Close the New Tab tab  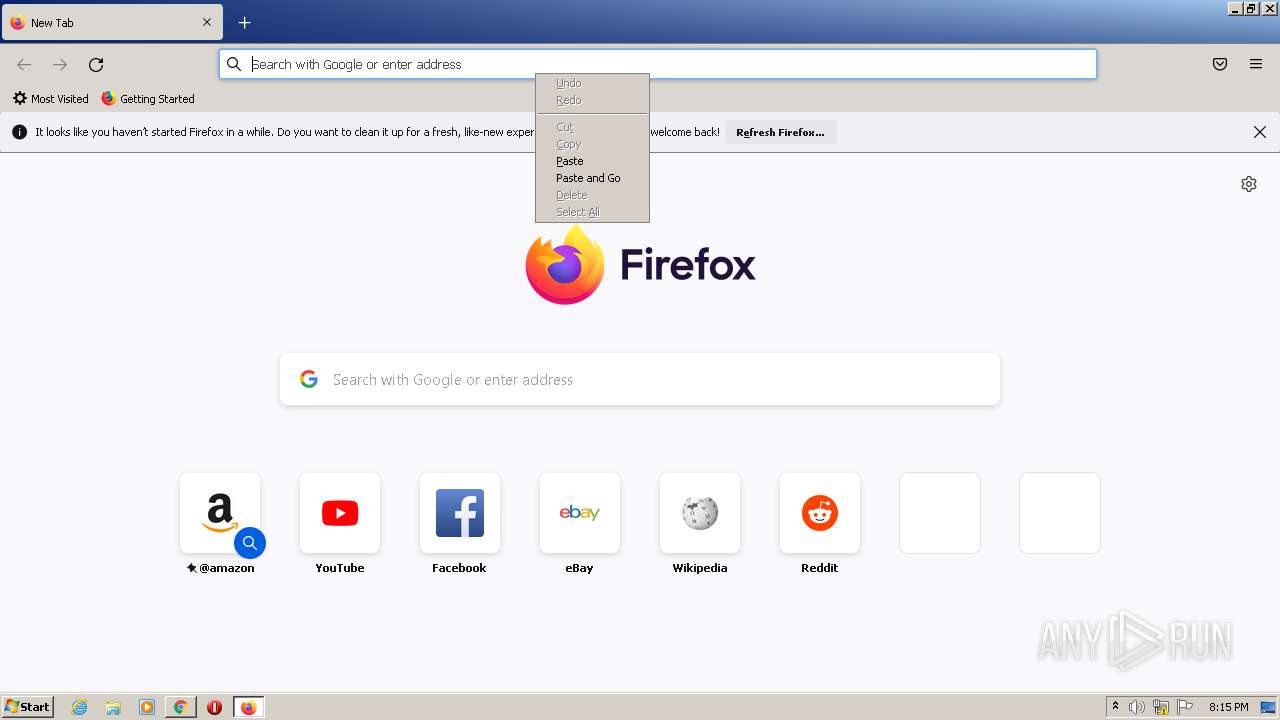point(207,22)
